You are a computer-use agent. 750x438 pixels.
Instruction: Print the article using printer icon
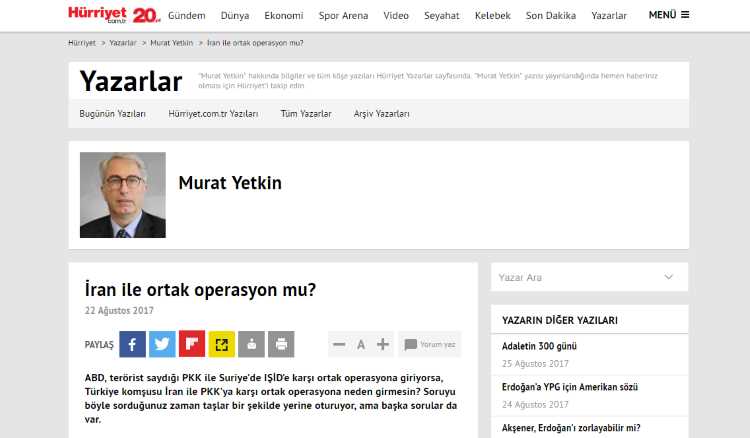[281, 344]
